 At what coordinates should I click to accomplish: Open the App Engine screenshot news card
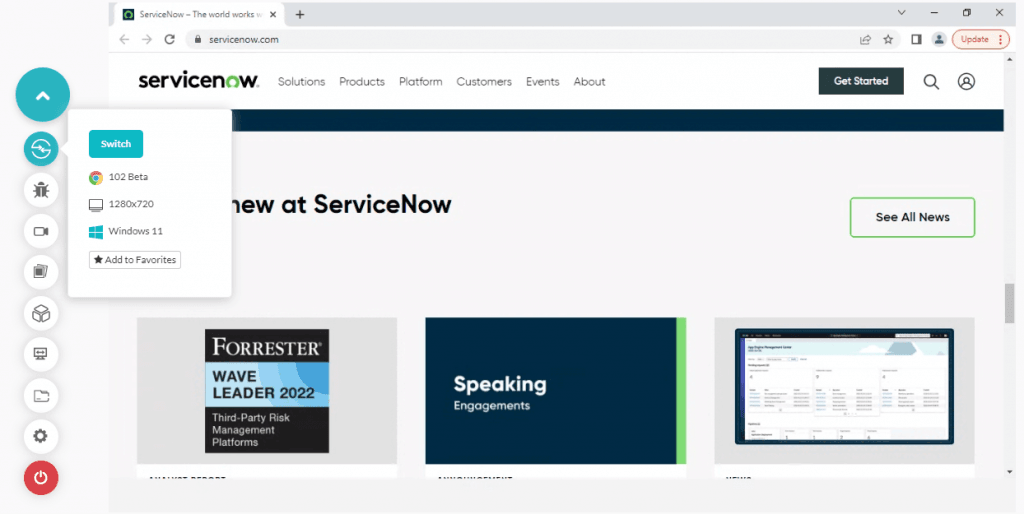pos(844,391)
